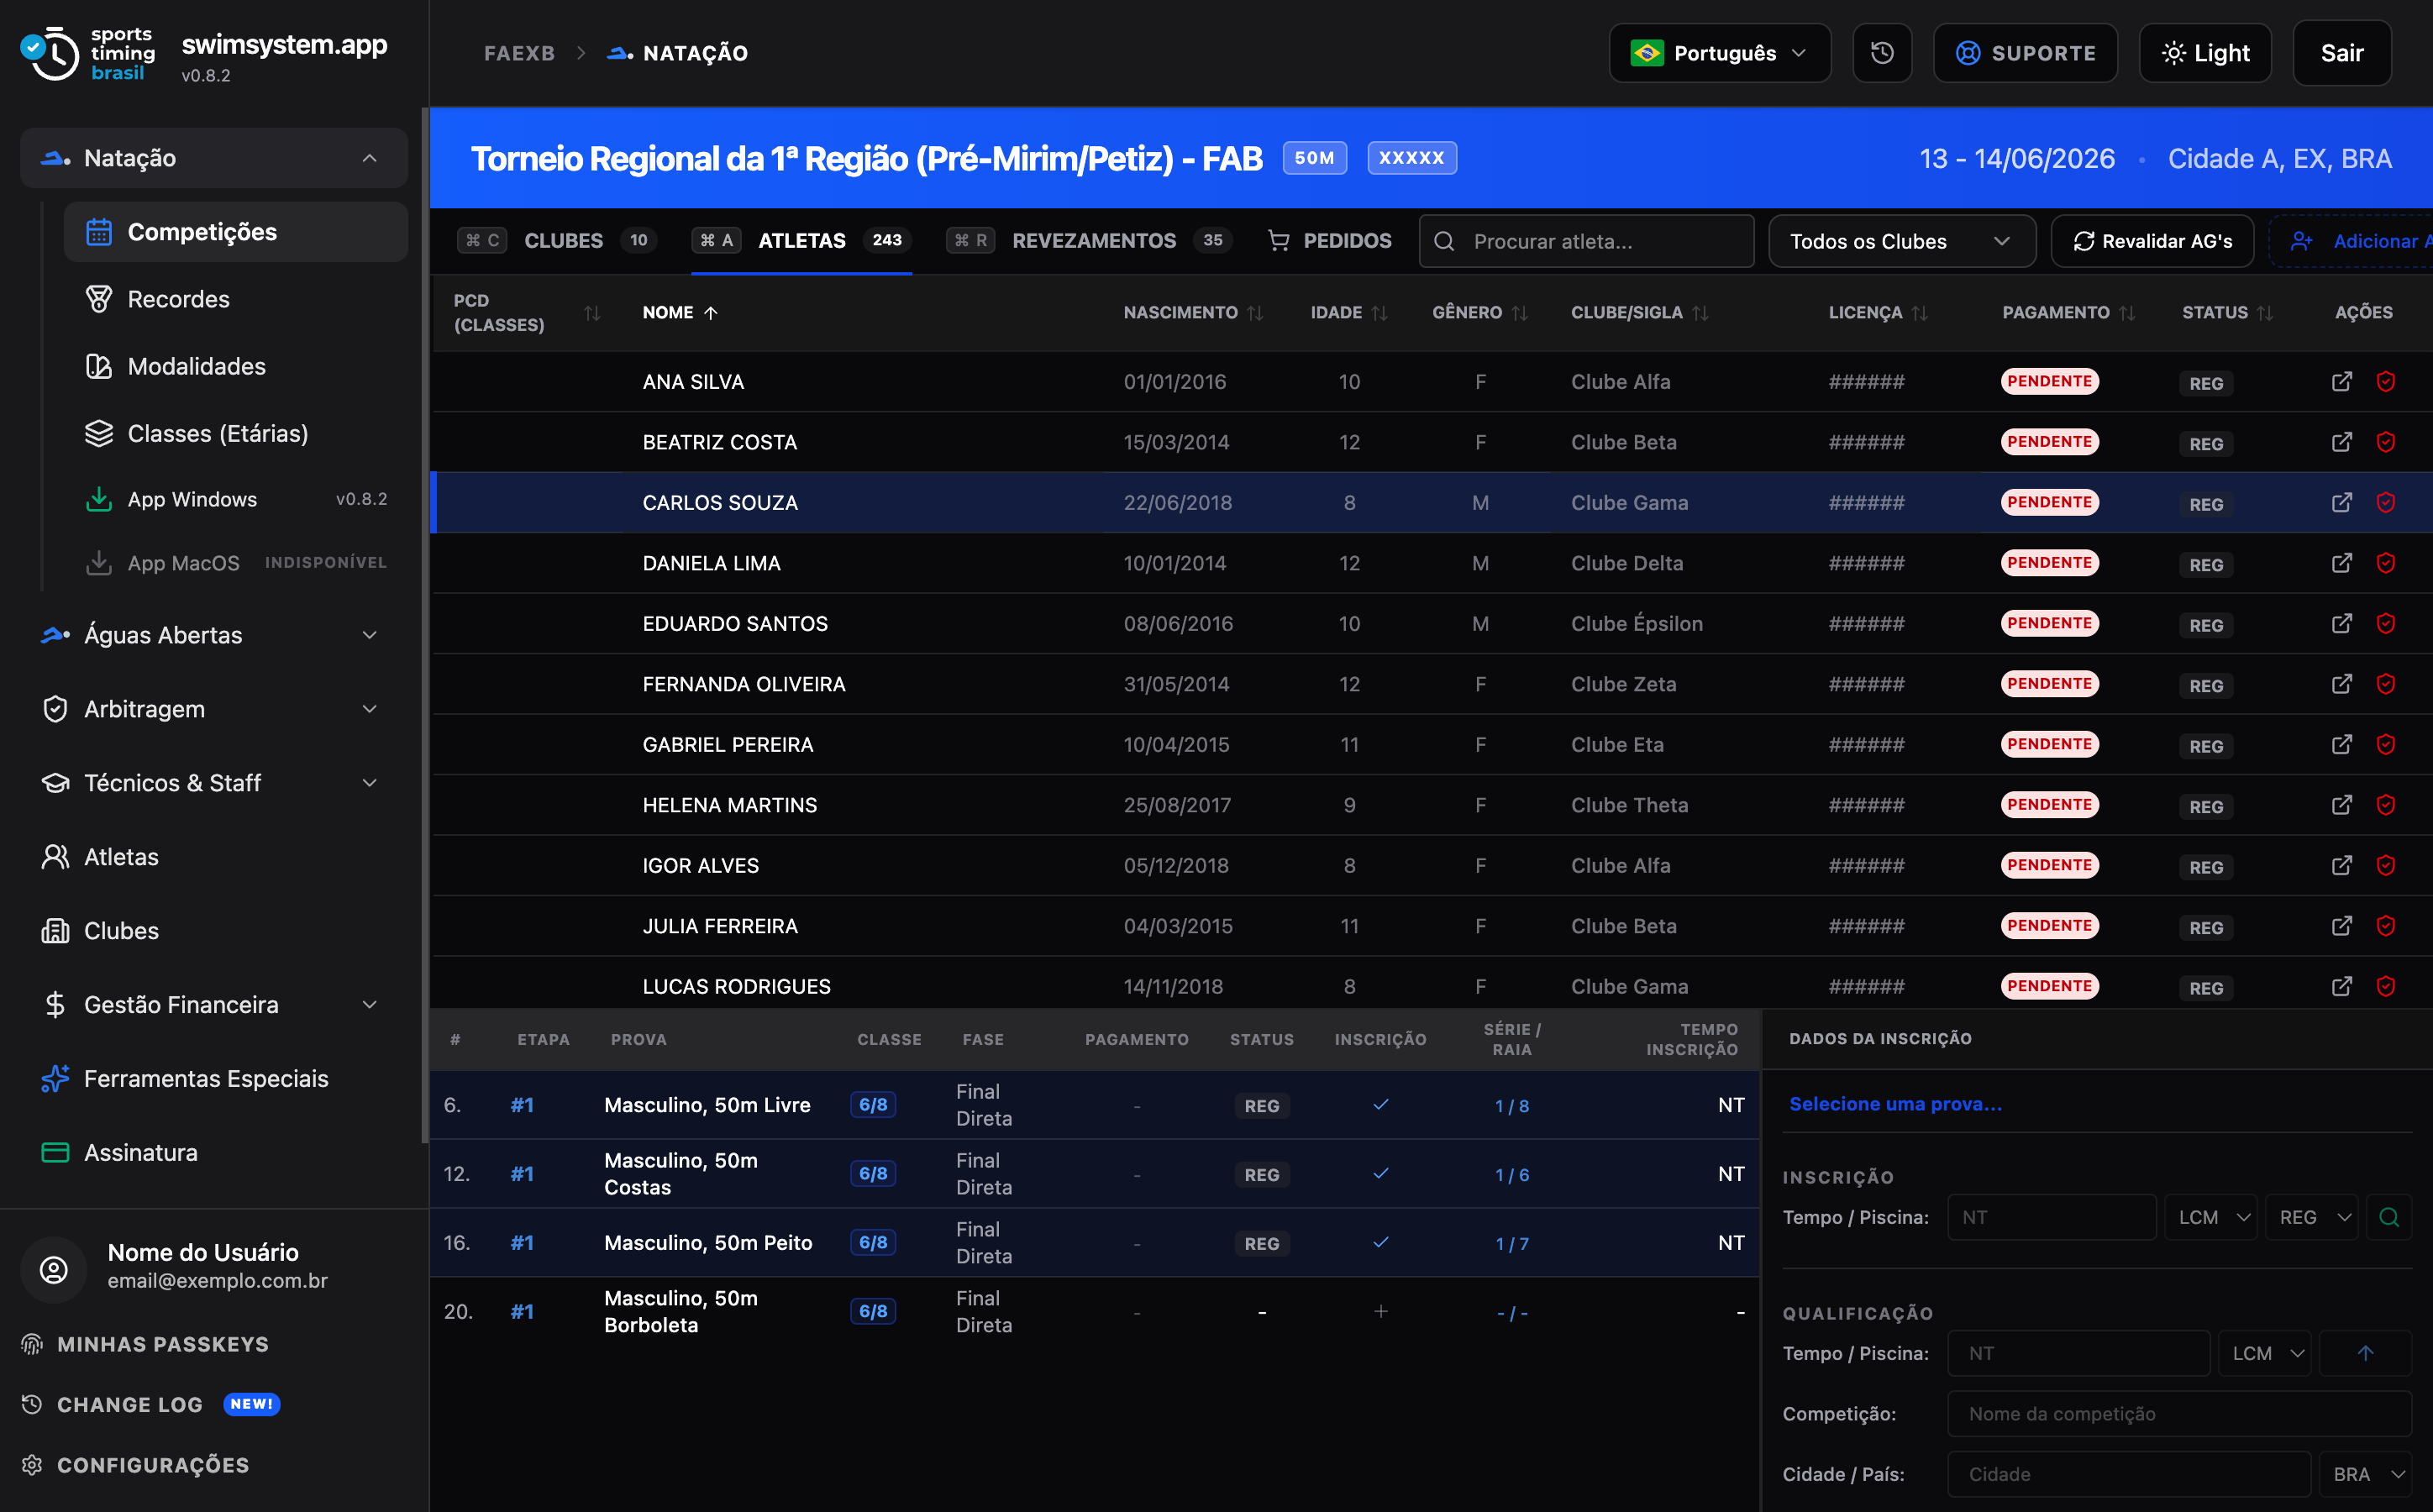The width and height of the screenshot is (2433, 1512).
Task: Expand the Gestão Financeira section
Action: [214, 1005]
